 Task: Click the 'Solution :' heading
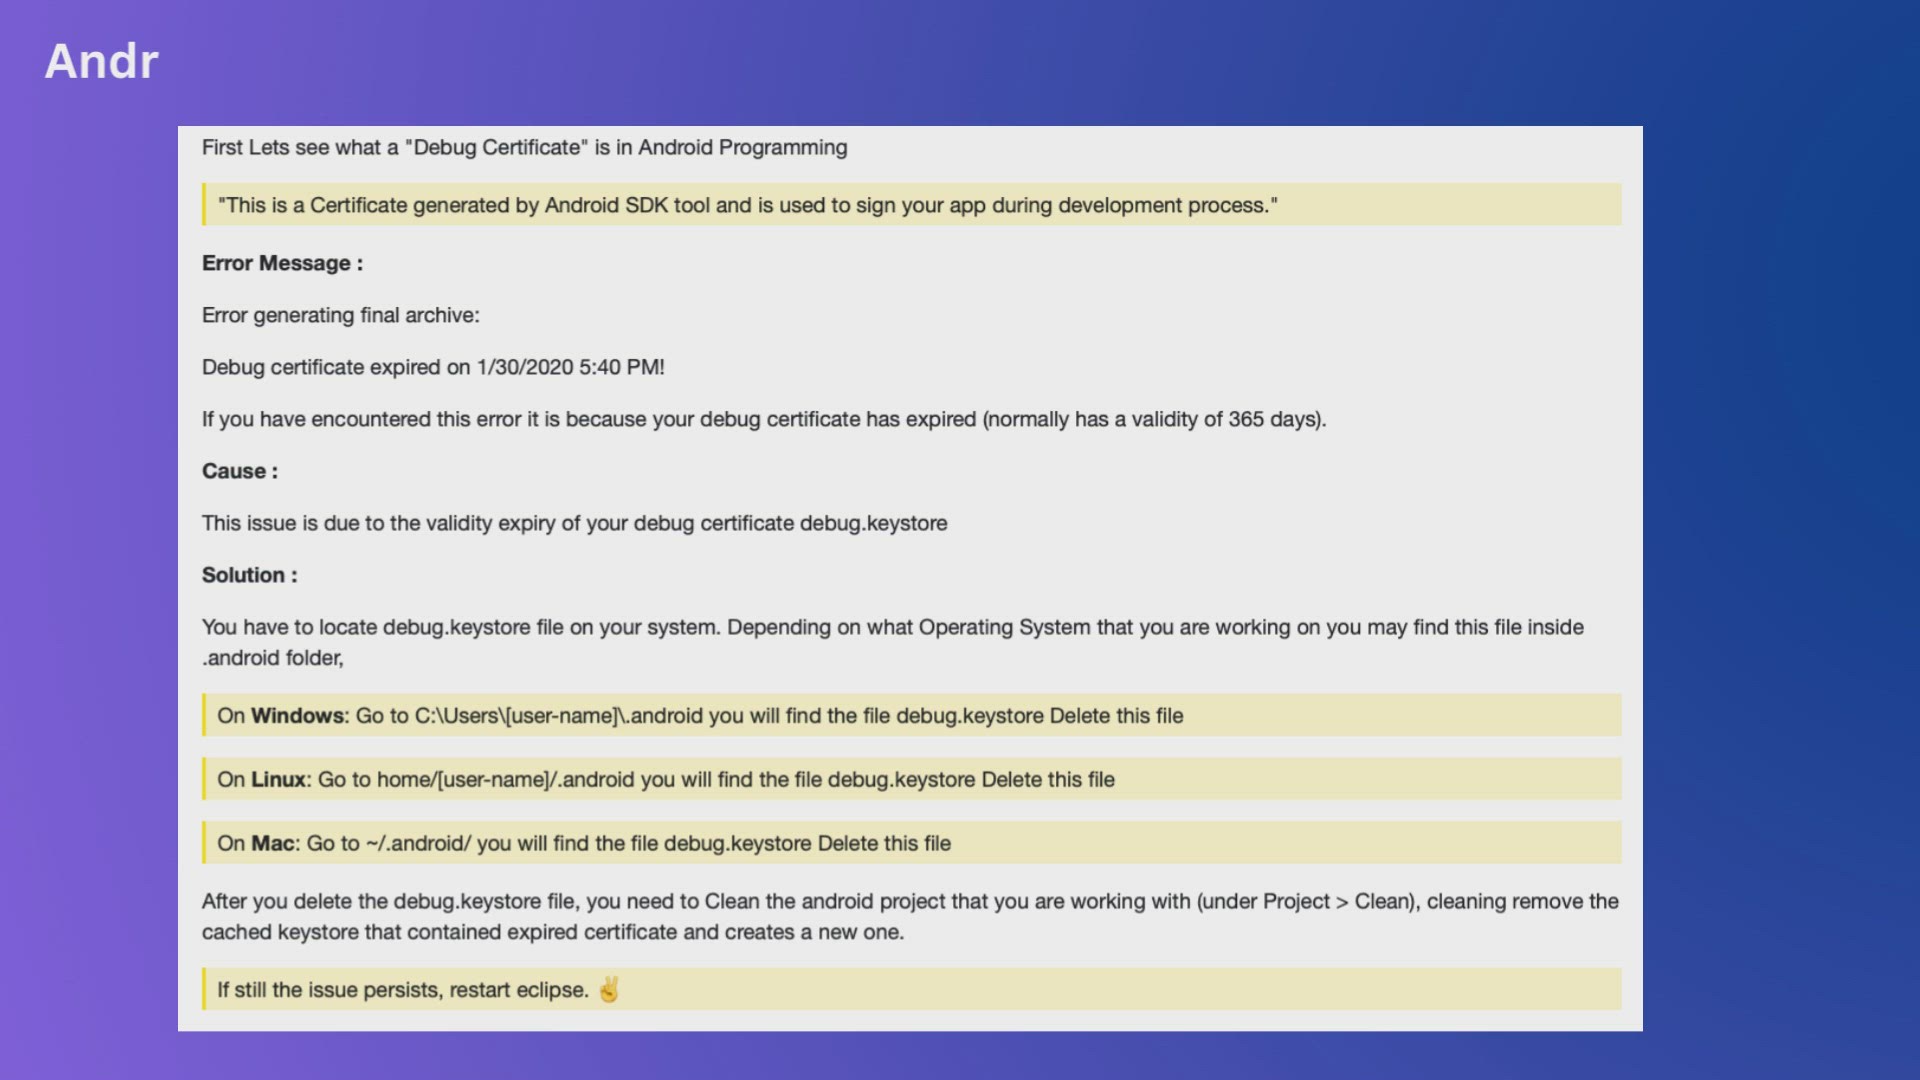coord(249,575)
